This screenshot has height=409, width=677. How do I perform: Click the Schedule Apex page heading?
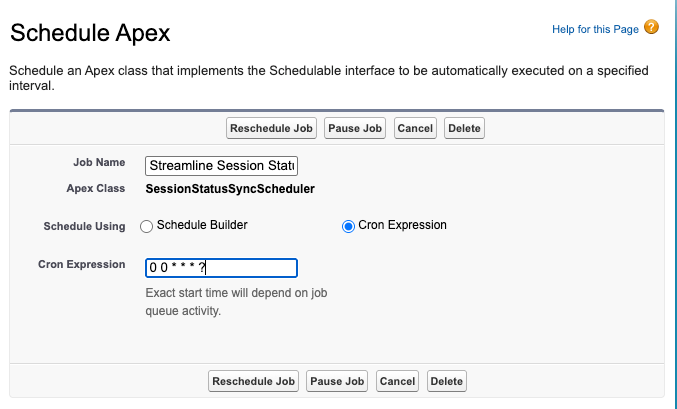pos(90,33)
